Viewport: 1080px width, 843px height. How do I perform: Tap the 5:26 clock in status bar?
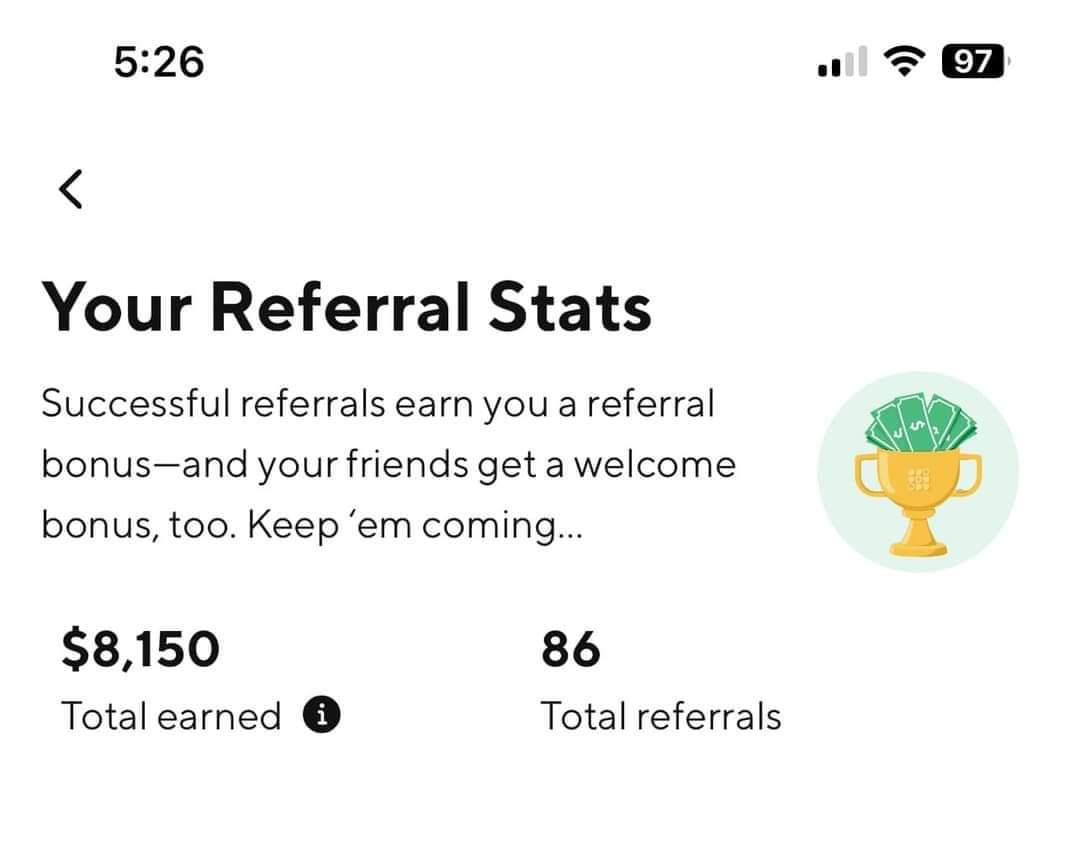(x=159, y=61)
